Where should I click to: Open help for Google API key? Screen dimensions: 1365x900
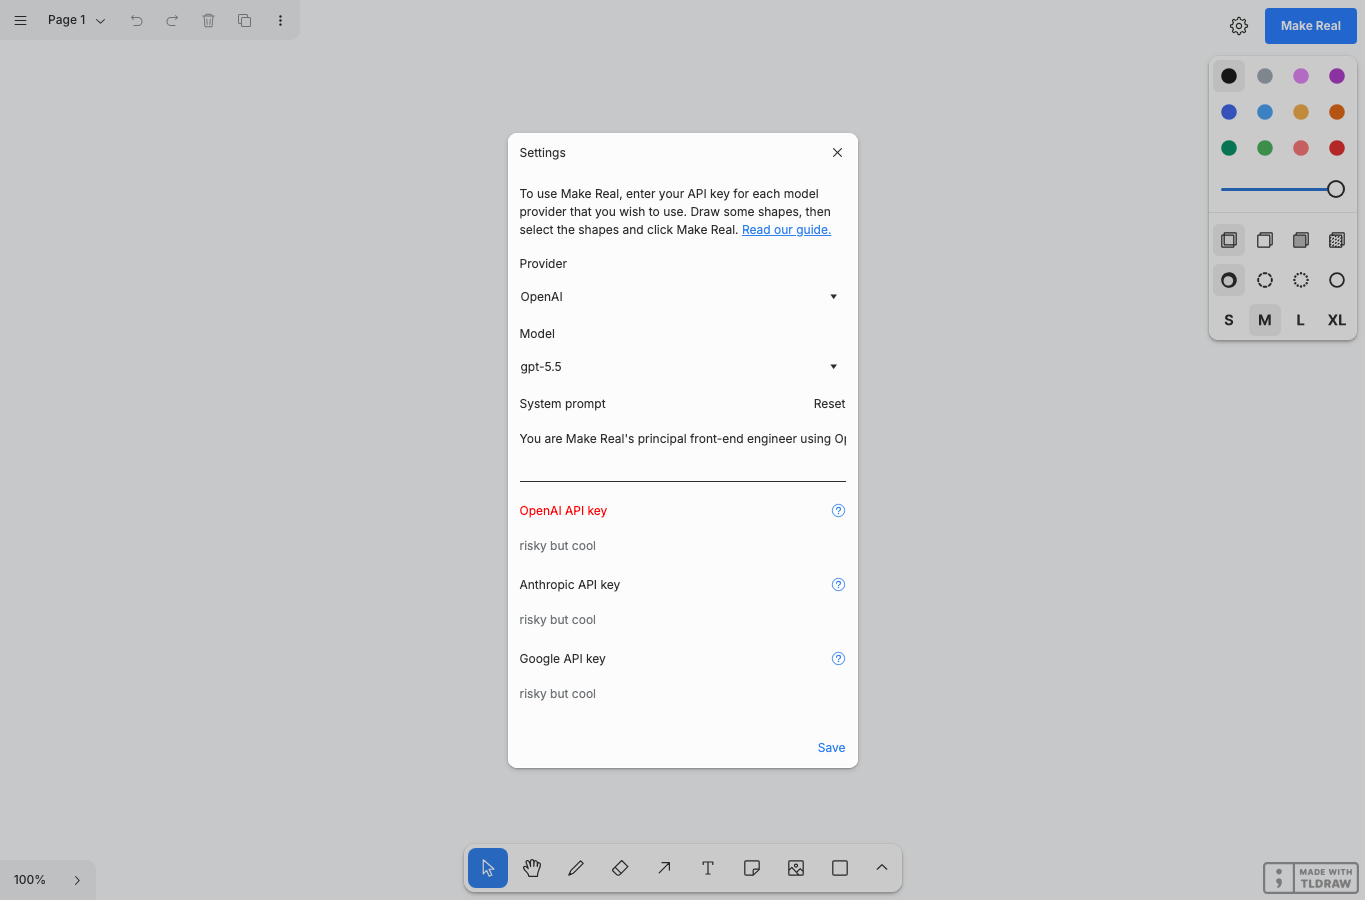click(838, 659)
